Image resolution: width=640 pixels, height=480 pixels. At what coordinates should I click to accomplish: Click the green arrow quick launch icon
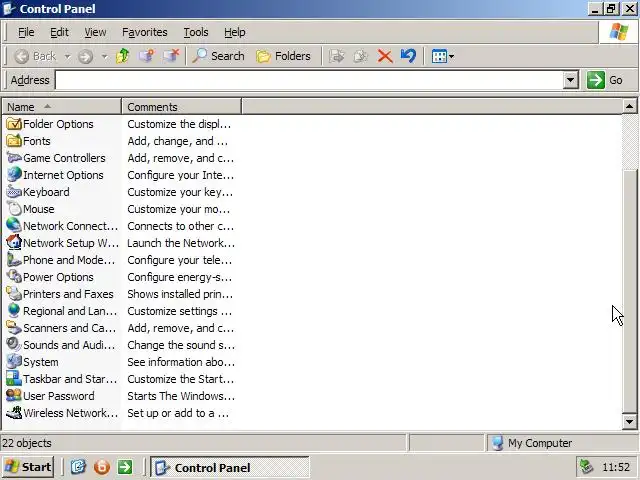125,467
